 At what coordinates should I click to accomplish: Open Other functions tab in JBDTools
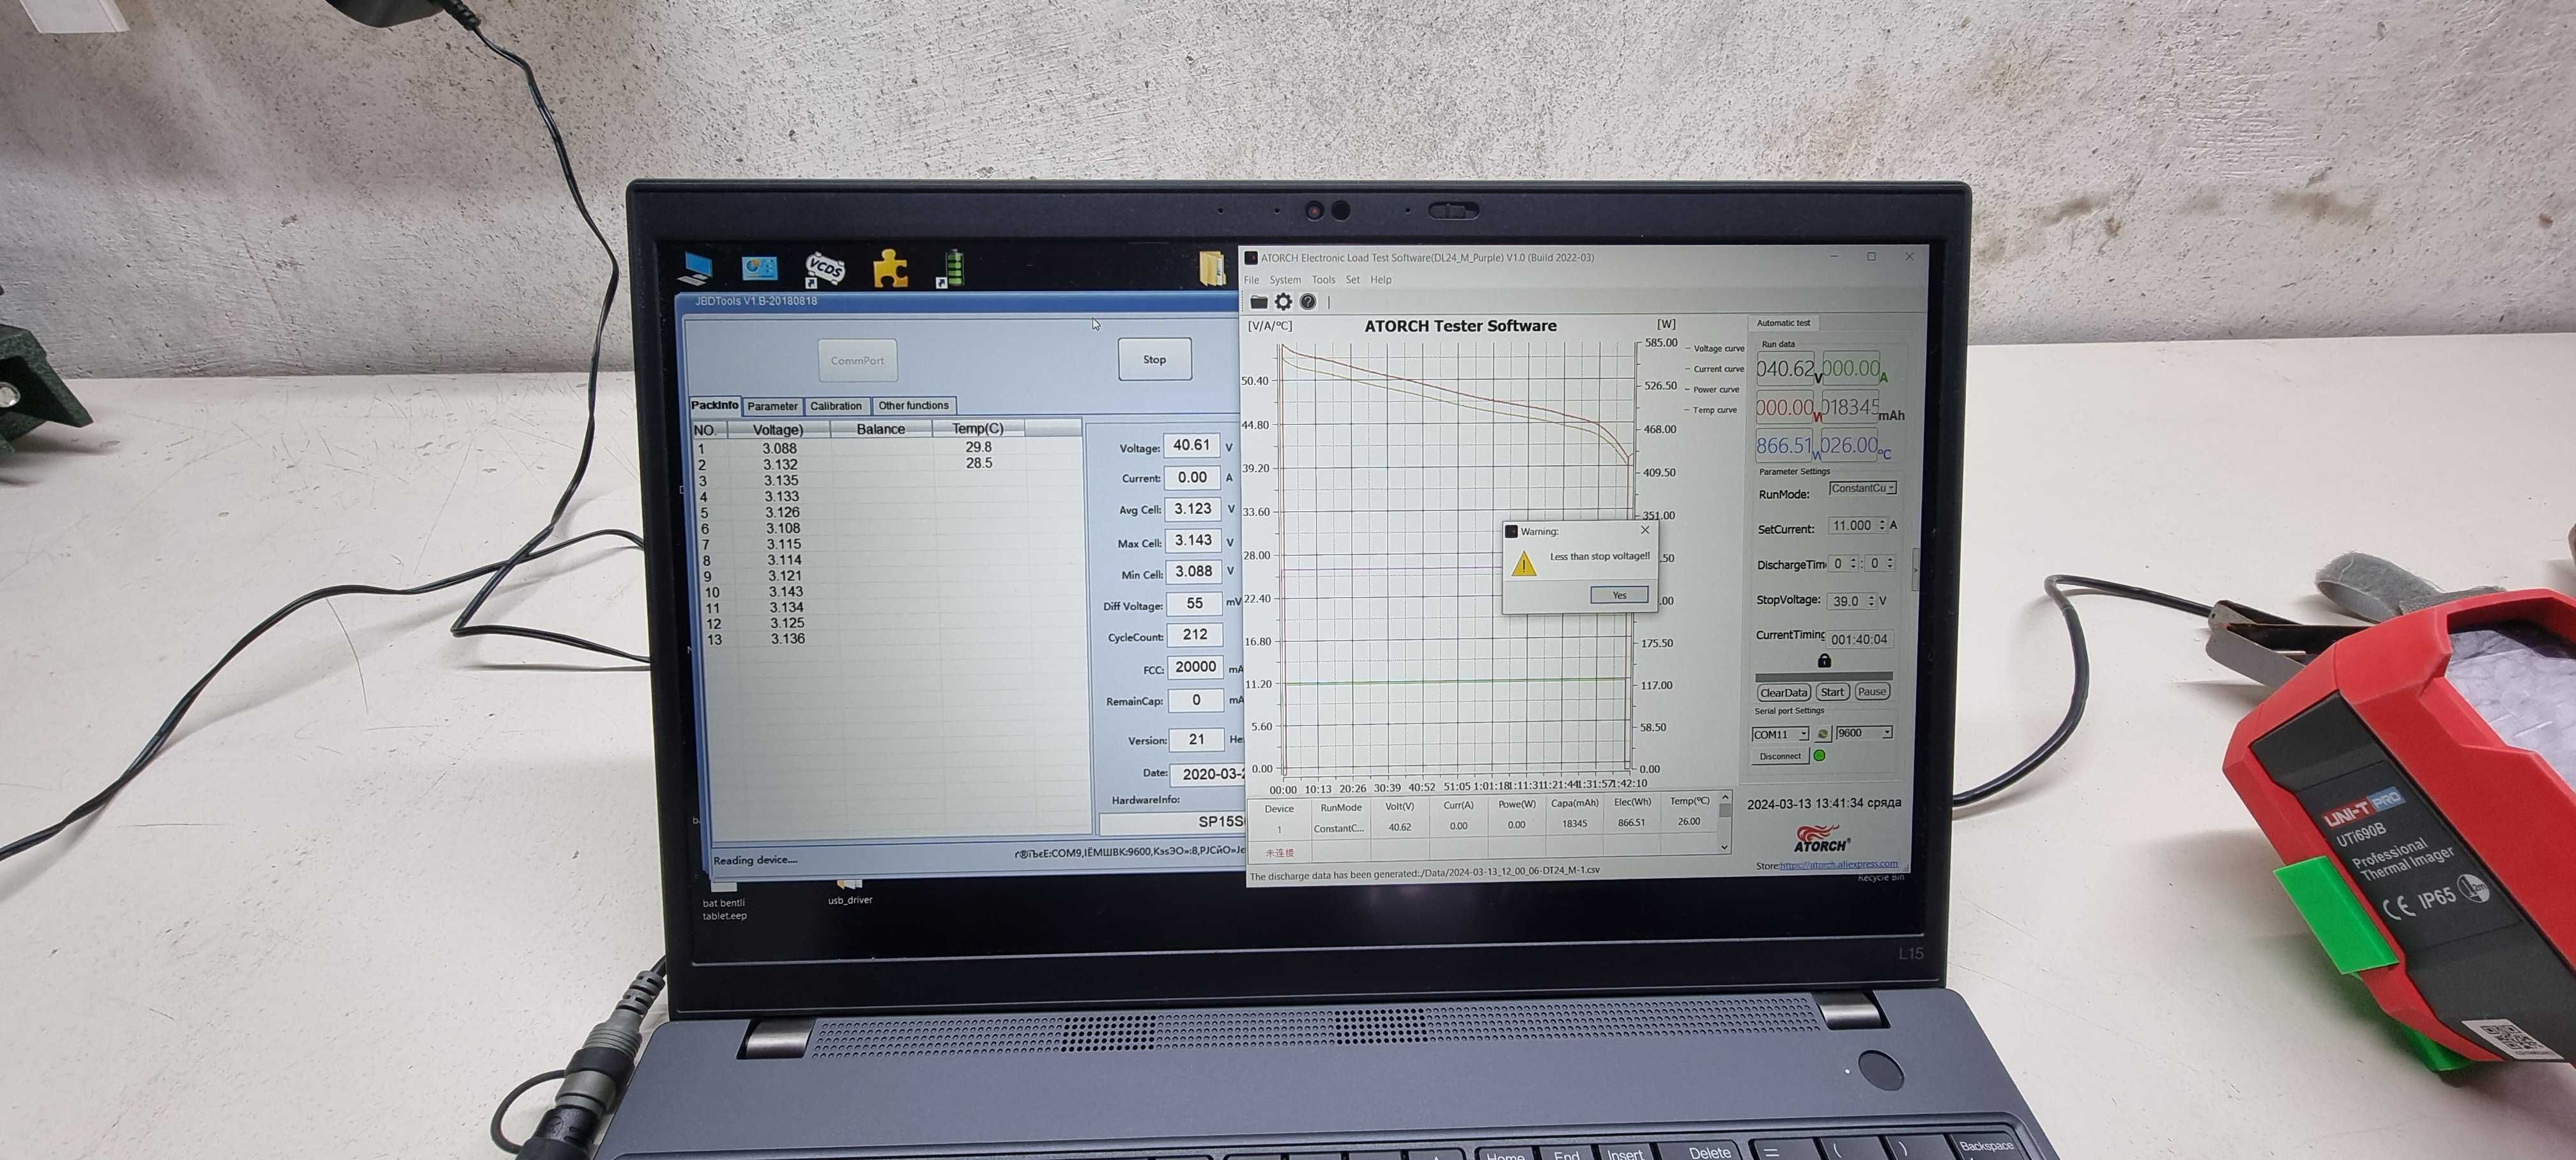tap(913, 405)
